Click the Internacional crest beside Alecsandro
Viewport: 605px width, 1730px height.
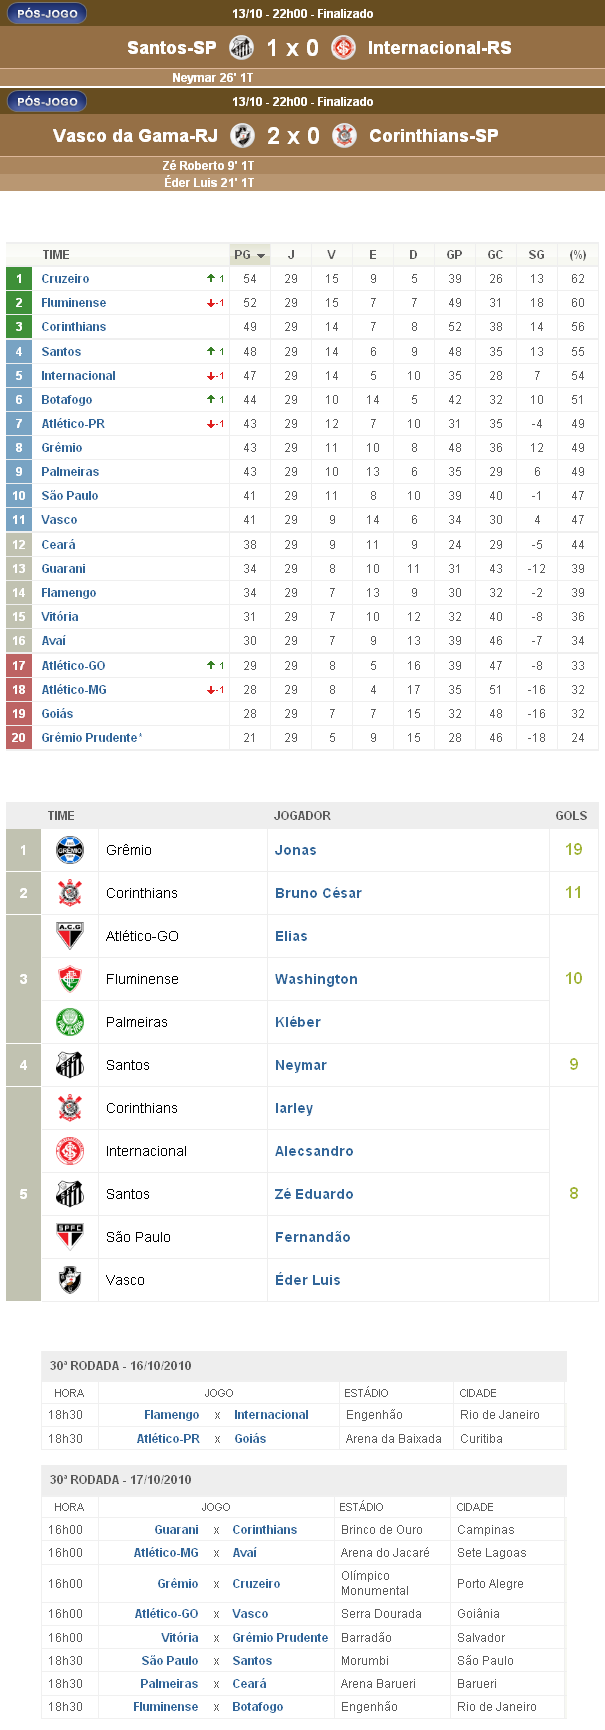pyautogui.click(x=70, y=1151)
